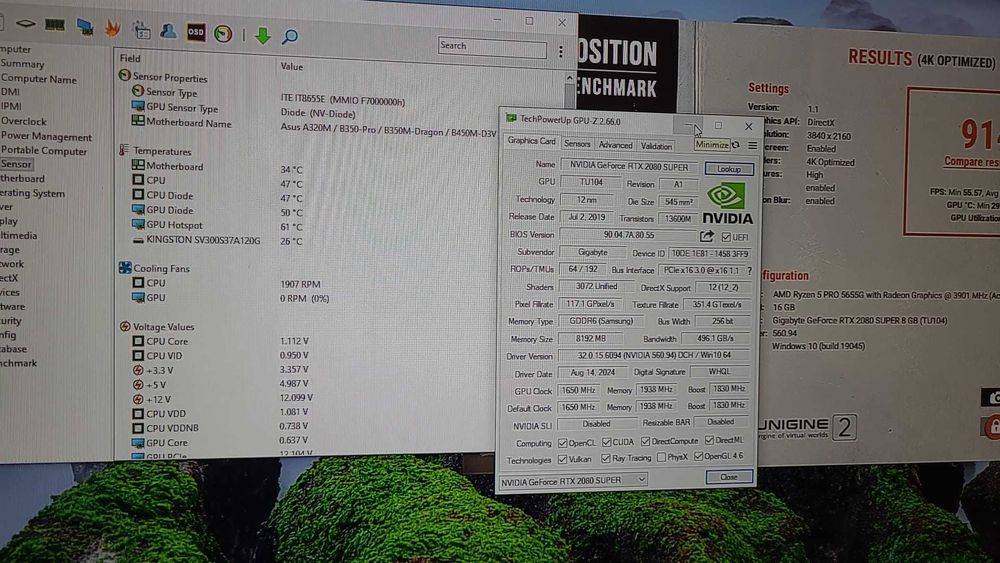Viewport: 1000px width, 563px height.
Task: Select Computer Name in AIDA64 tree
Action: click(38, 79)
